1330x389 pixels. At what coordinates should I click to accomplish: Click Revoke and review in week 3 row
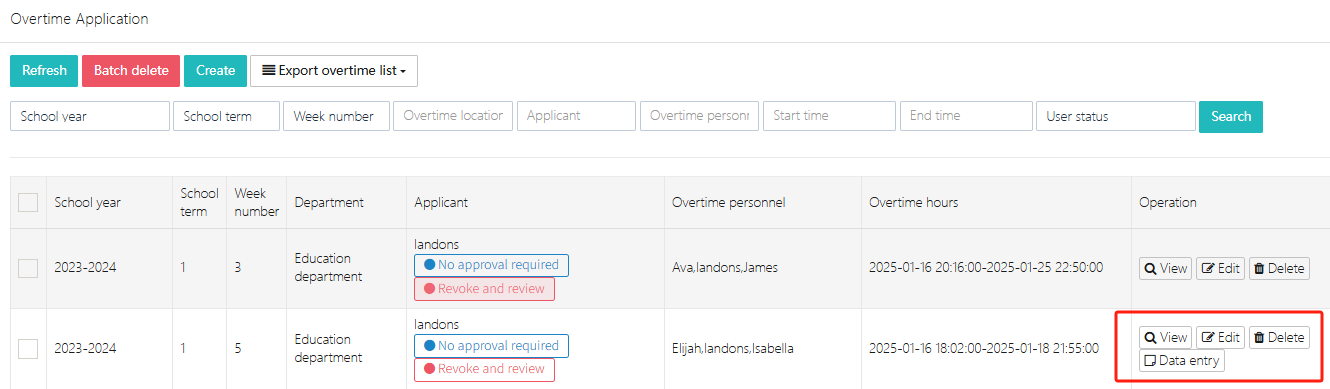484,289
